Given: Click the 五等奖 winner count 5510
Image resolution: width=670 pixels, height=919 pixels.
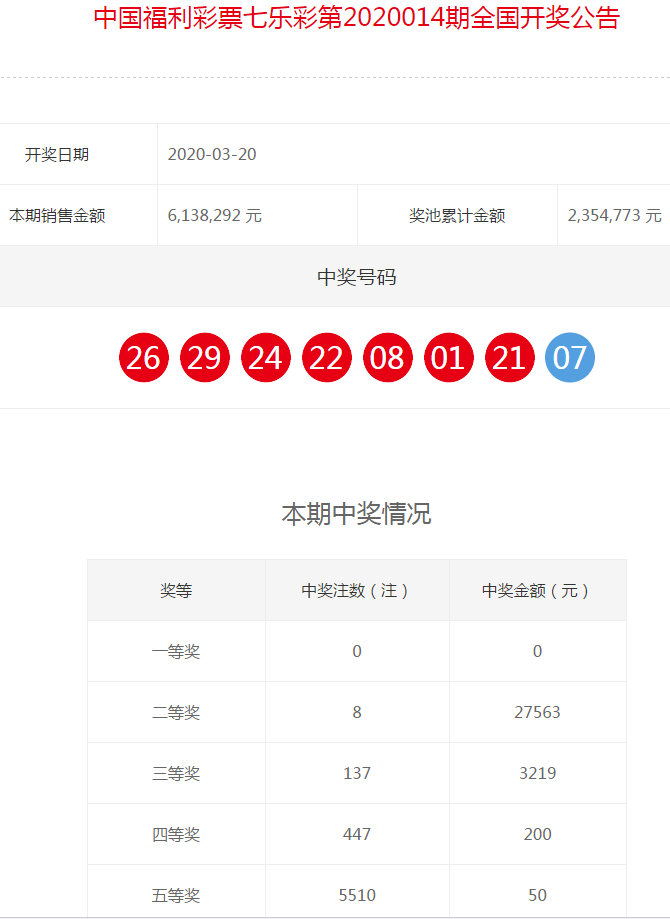Looking at the screenshot, I should 356,895.
